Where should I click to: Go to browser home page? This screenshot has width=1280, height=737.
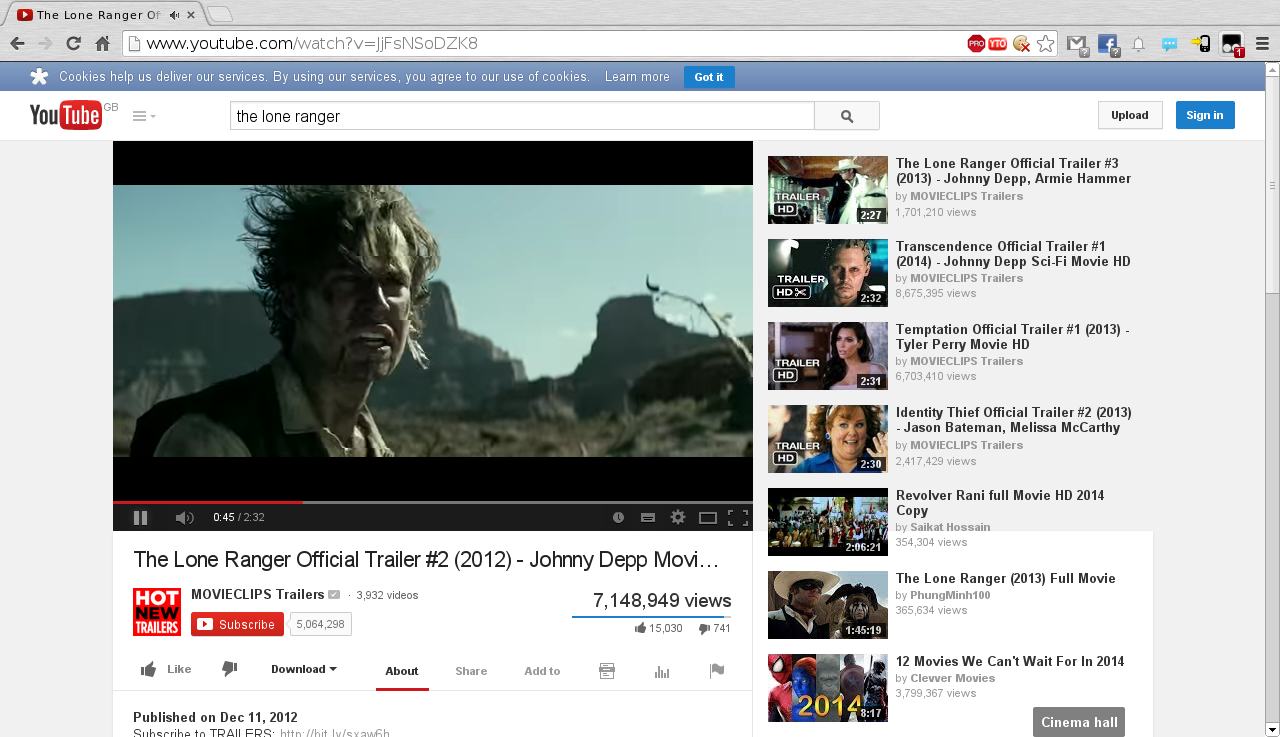[x=102, y=43]
